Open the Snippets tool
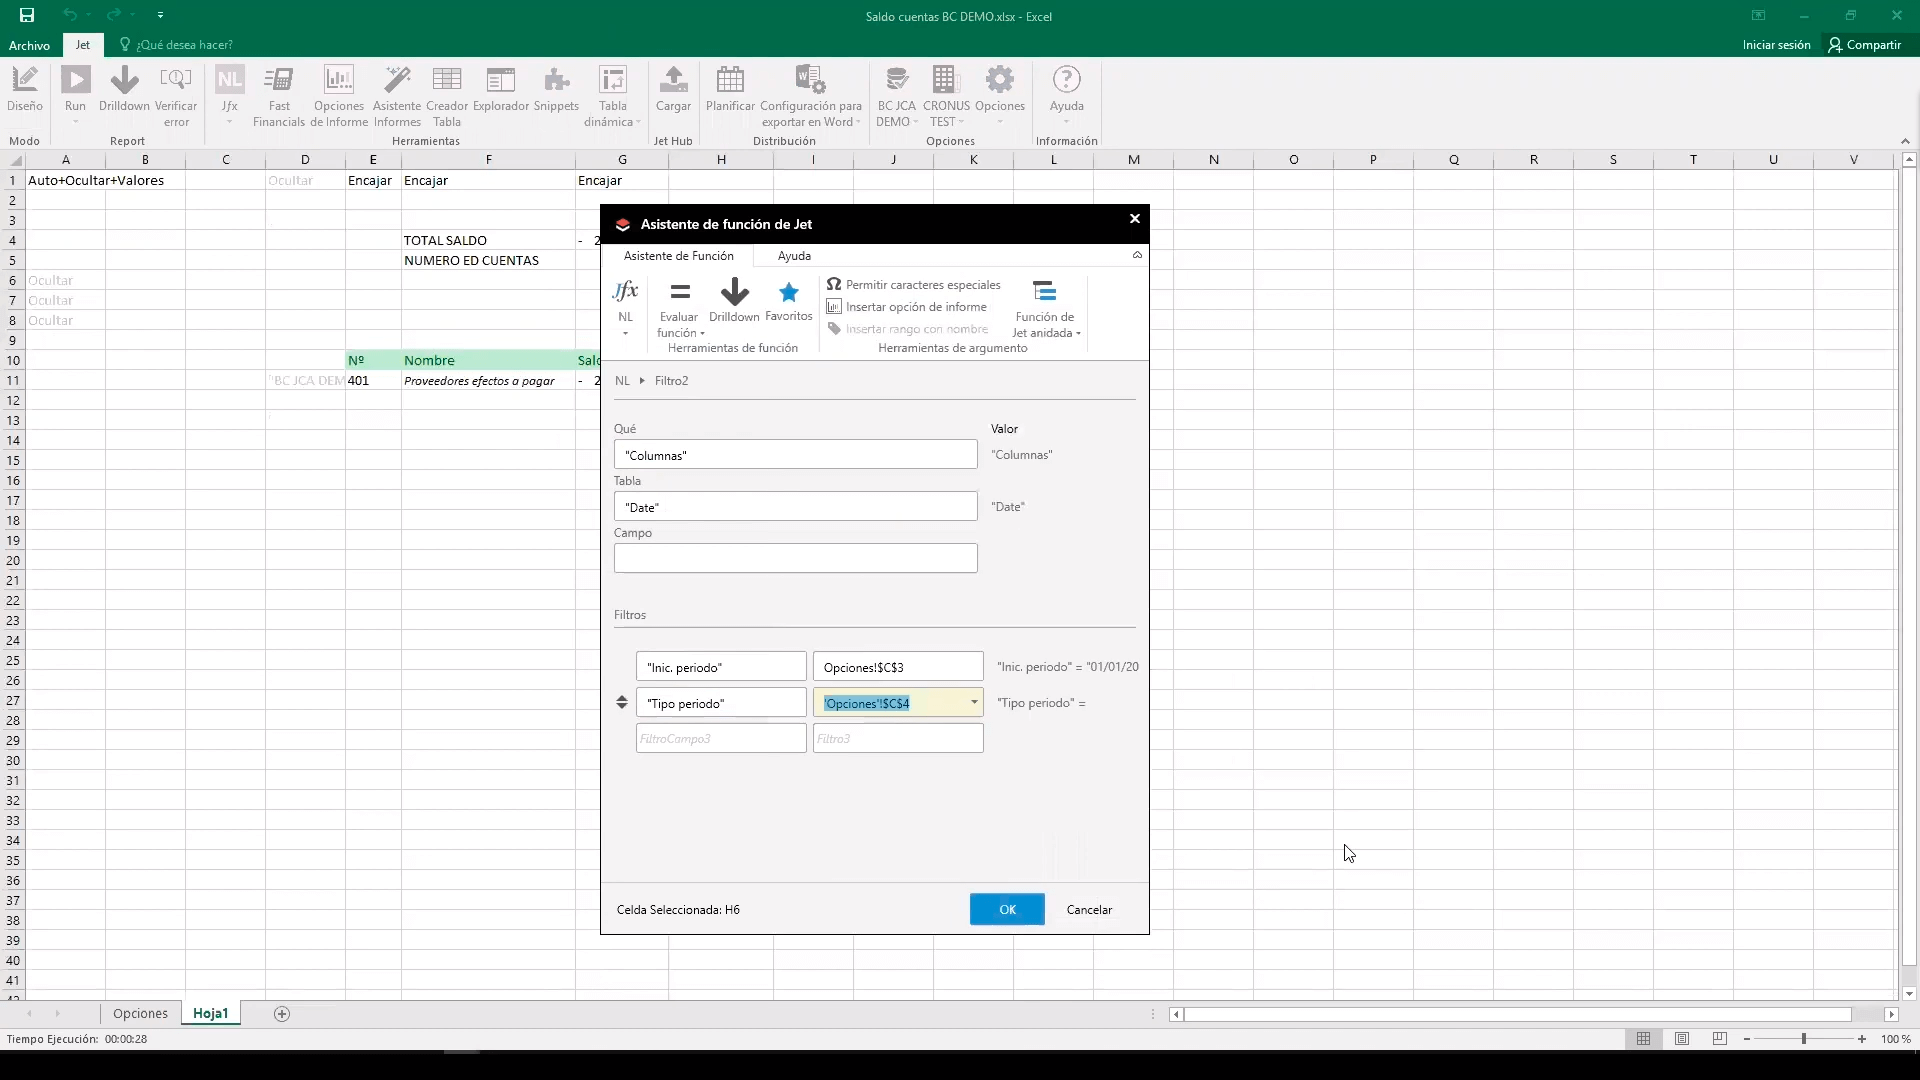Screen dimensions: 1920x1080 click(x=556, y=82)
